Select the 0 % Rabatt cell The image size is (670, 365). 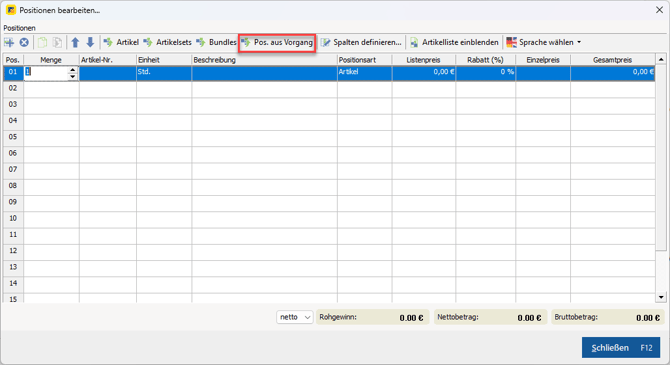coord(486,73)
